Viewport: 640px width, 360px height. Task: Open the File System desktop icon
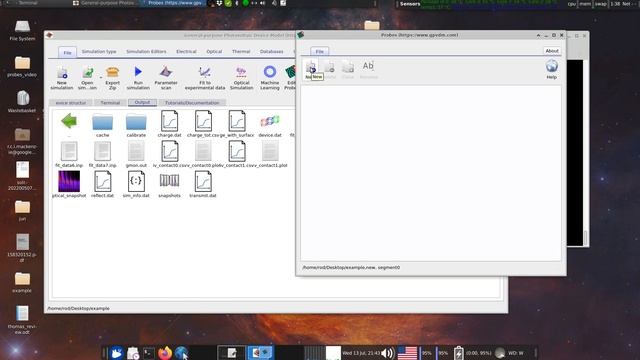(22, 31)
